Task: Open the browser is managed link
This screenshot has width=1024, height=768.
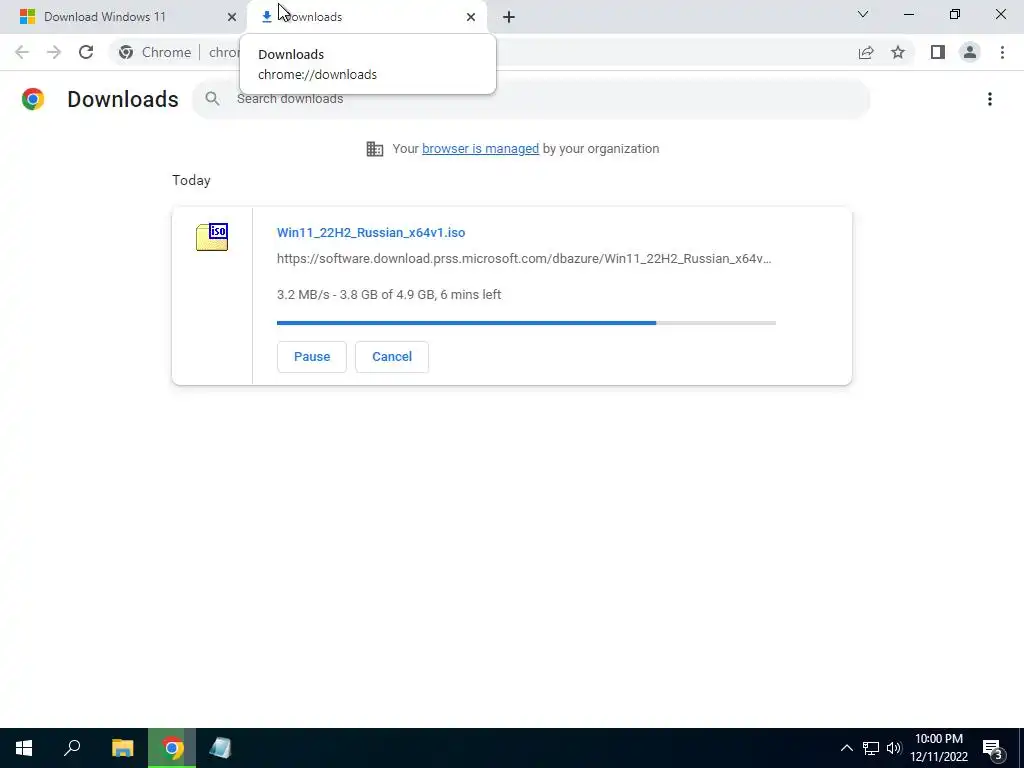Action: (480, 149)
